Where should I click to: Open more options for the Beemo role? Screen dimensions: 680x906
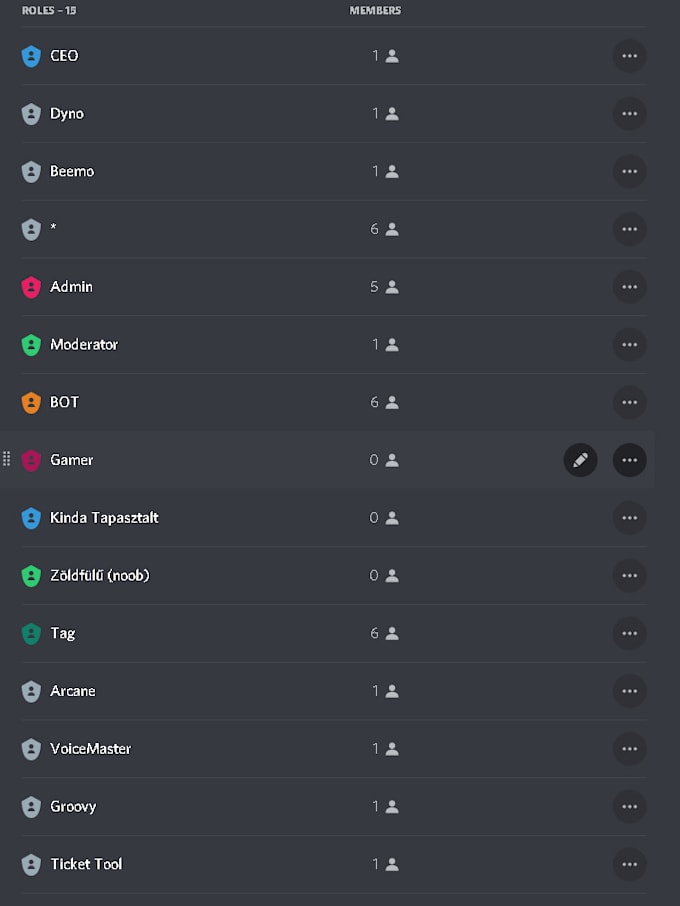click(630, 171)
